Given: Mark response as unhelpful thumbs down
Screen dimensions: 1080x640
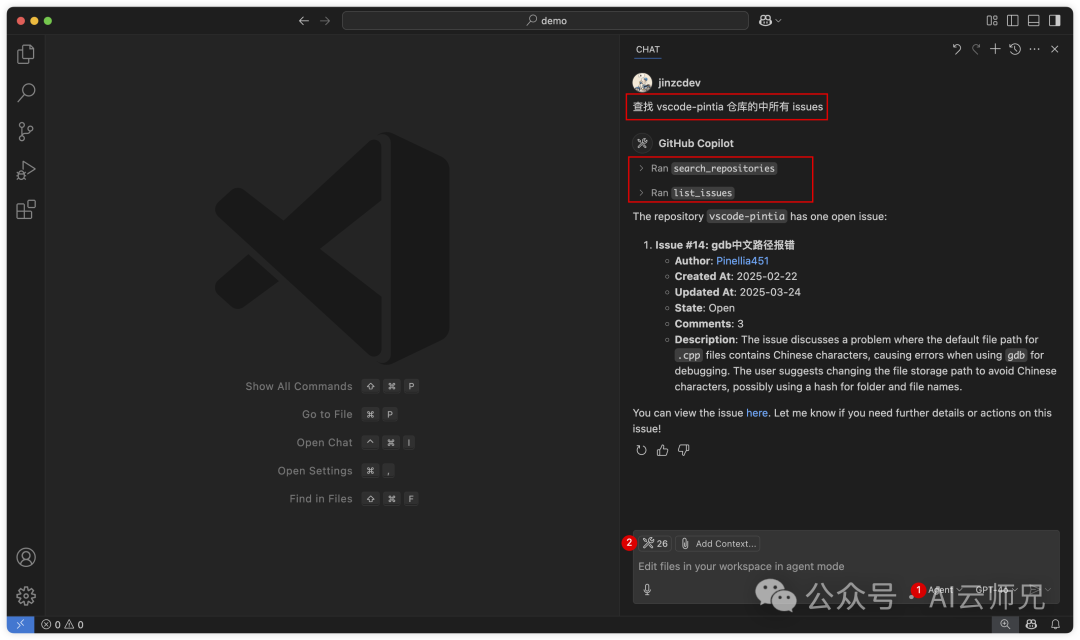Looking at the screenshot, I should pos(683,450).
